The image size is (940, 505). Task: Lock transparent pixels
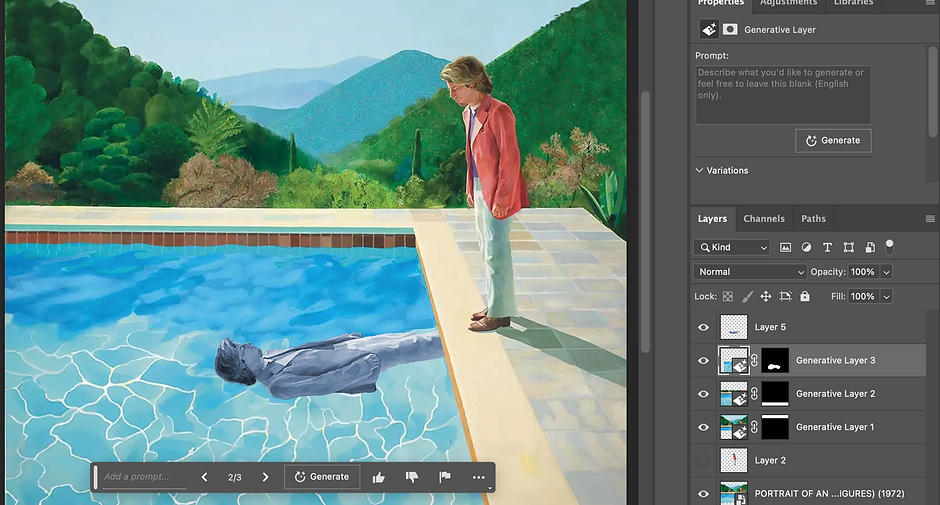(728, 296)
